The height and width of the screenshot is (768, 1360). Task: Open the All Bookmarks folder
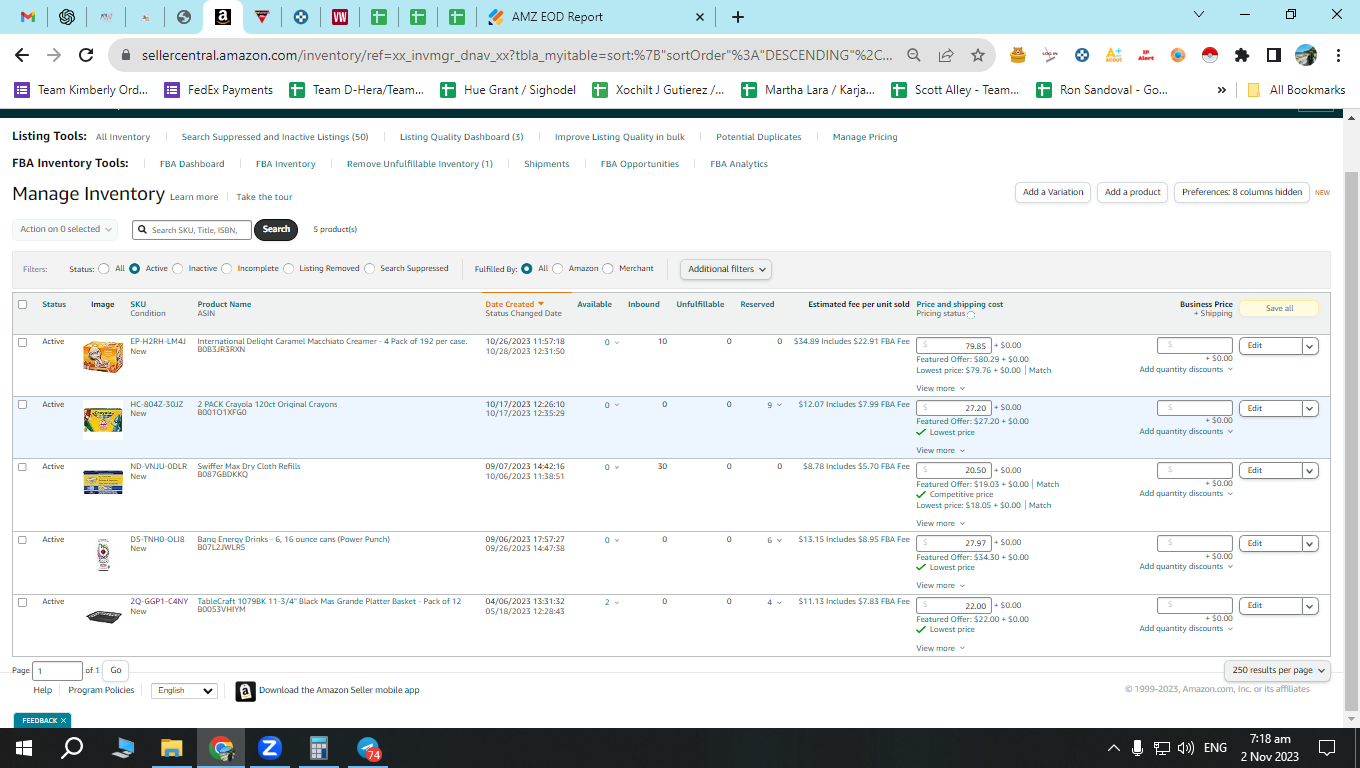(x=1296, y=90)
